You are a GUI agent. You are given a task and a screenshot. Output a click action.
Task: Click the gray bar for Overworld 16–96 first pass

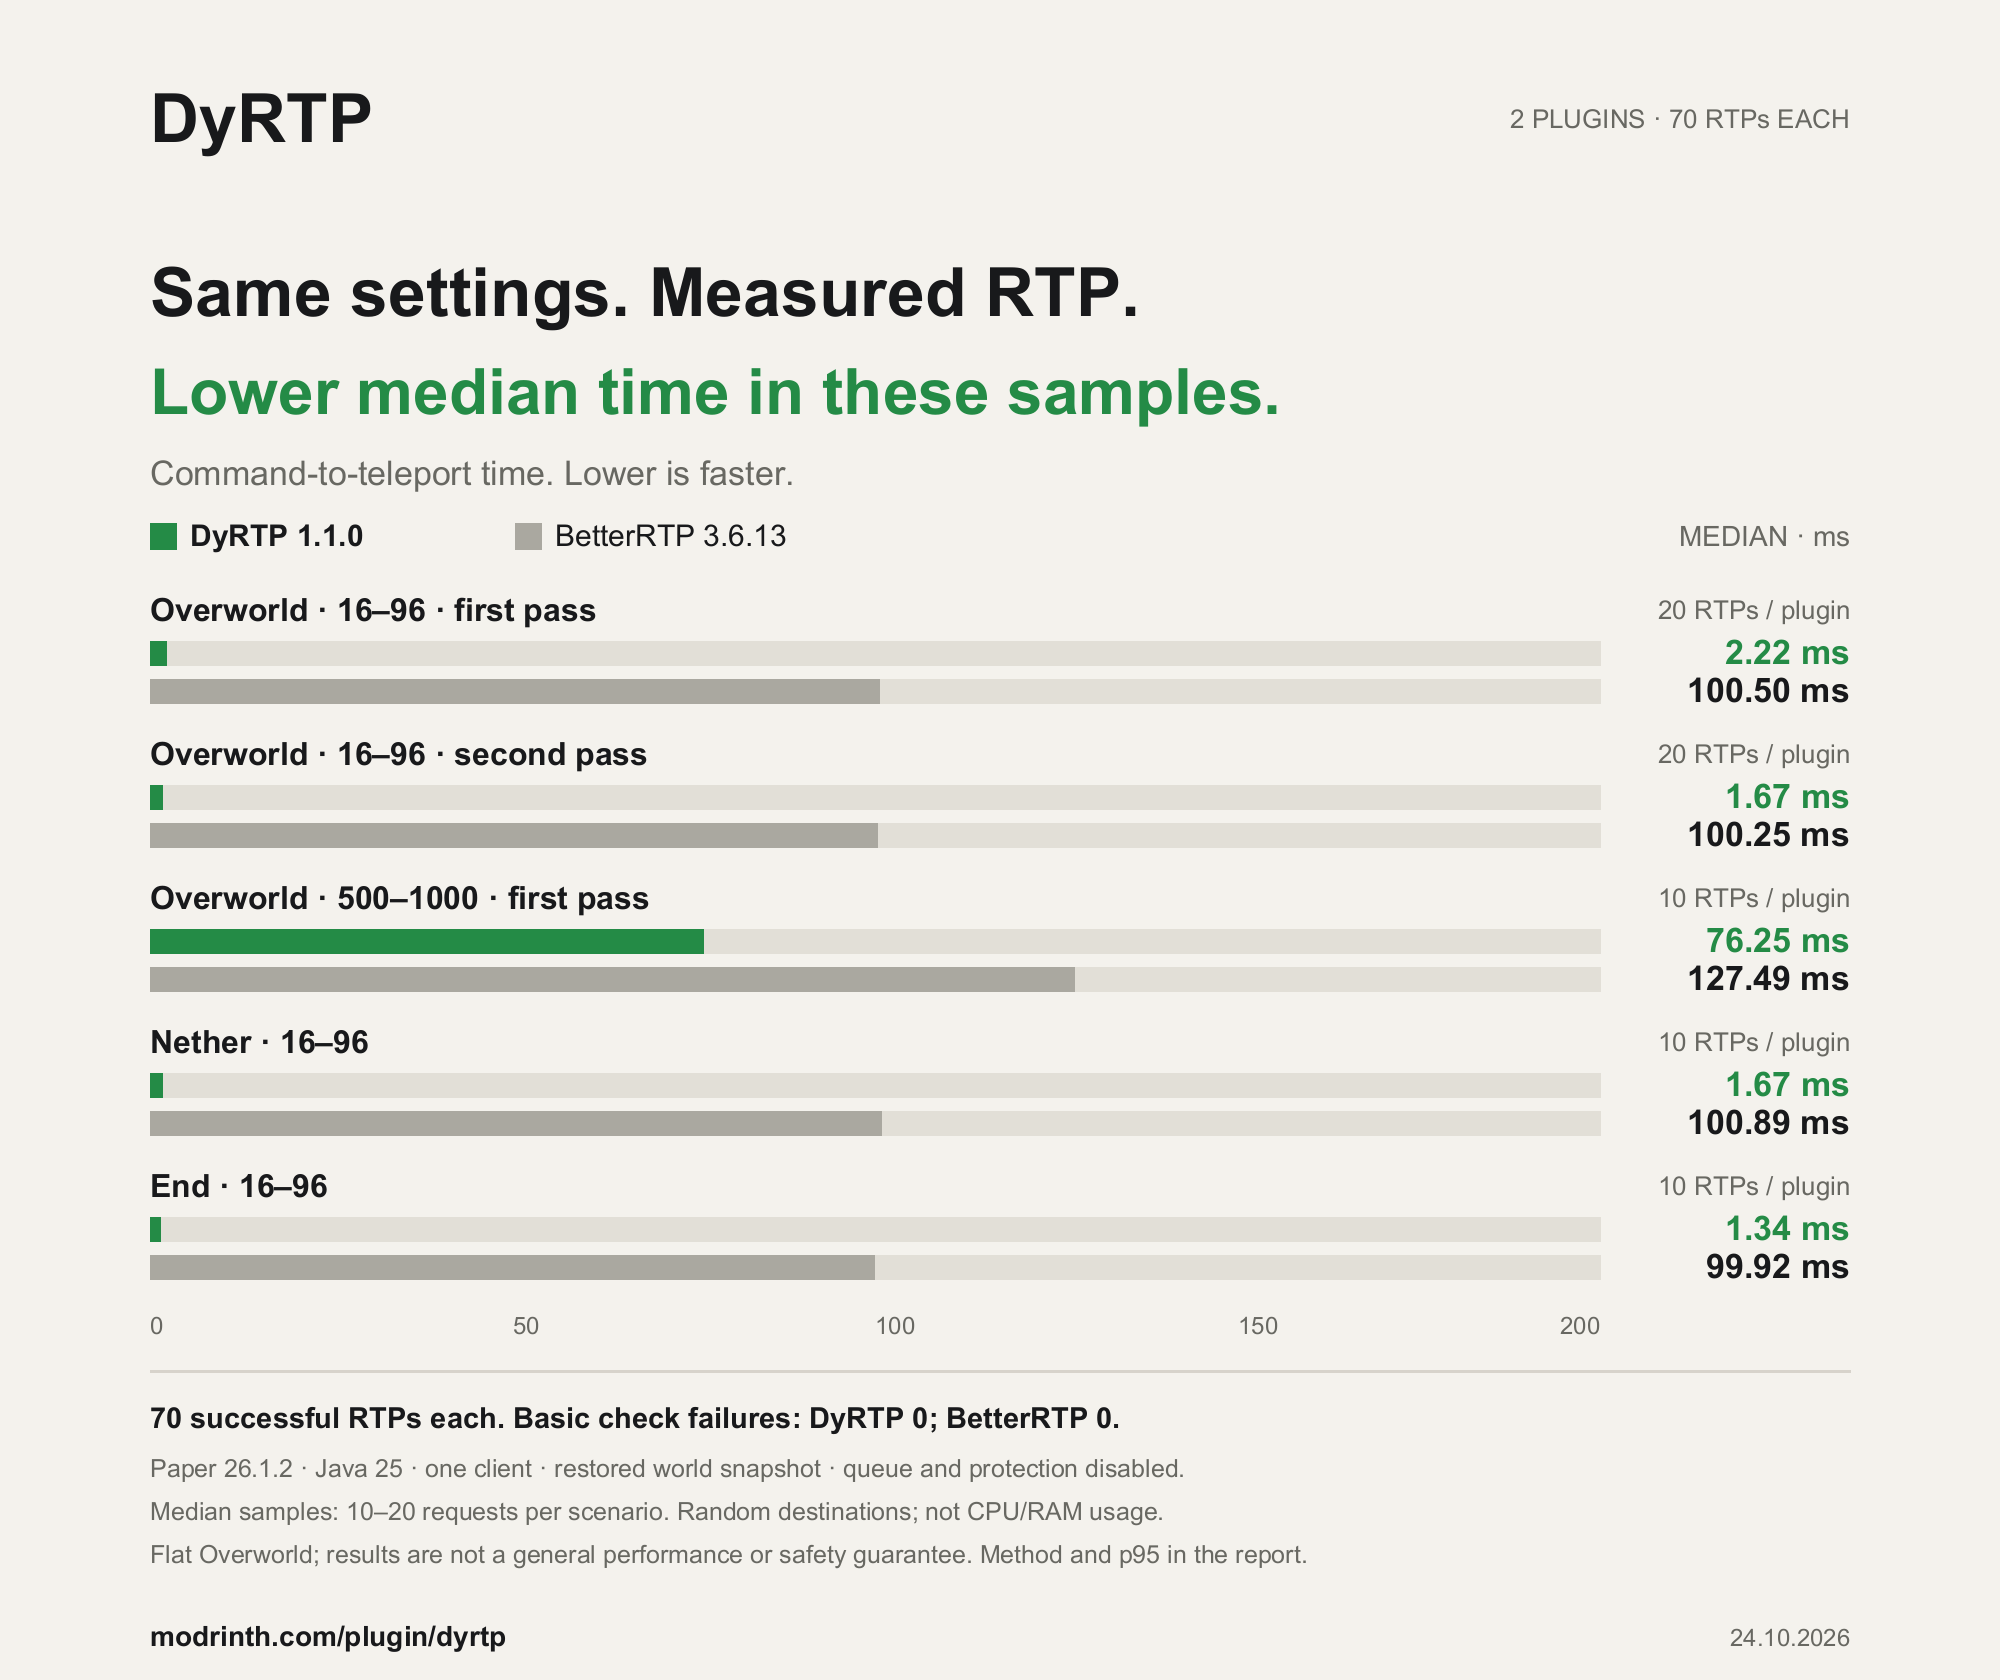[515, 691]
